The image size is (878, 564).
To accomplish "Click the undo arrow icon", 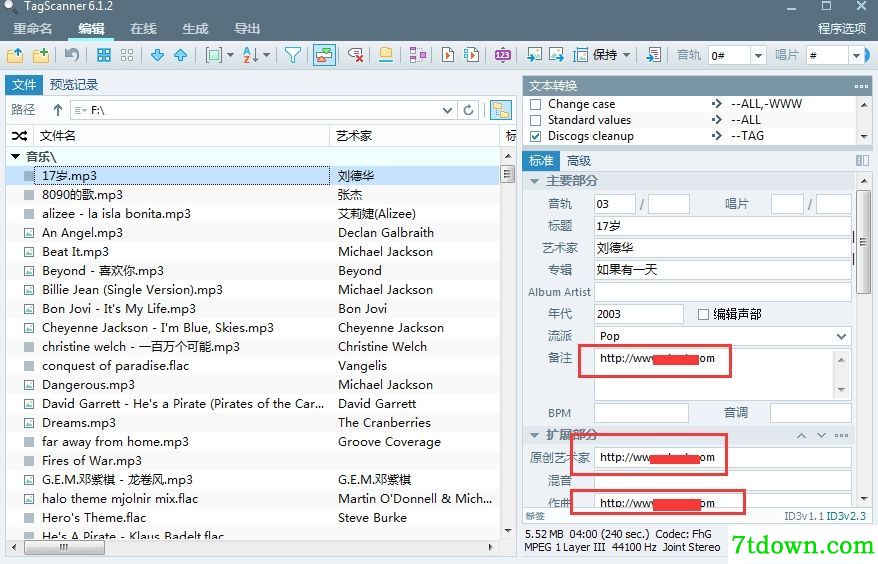I will tap(72, 55).
